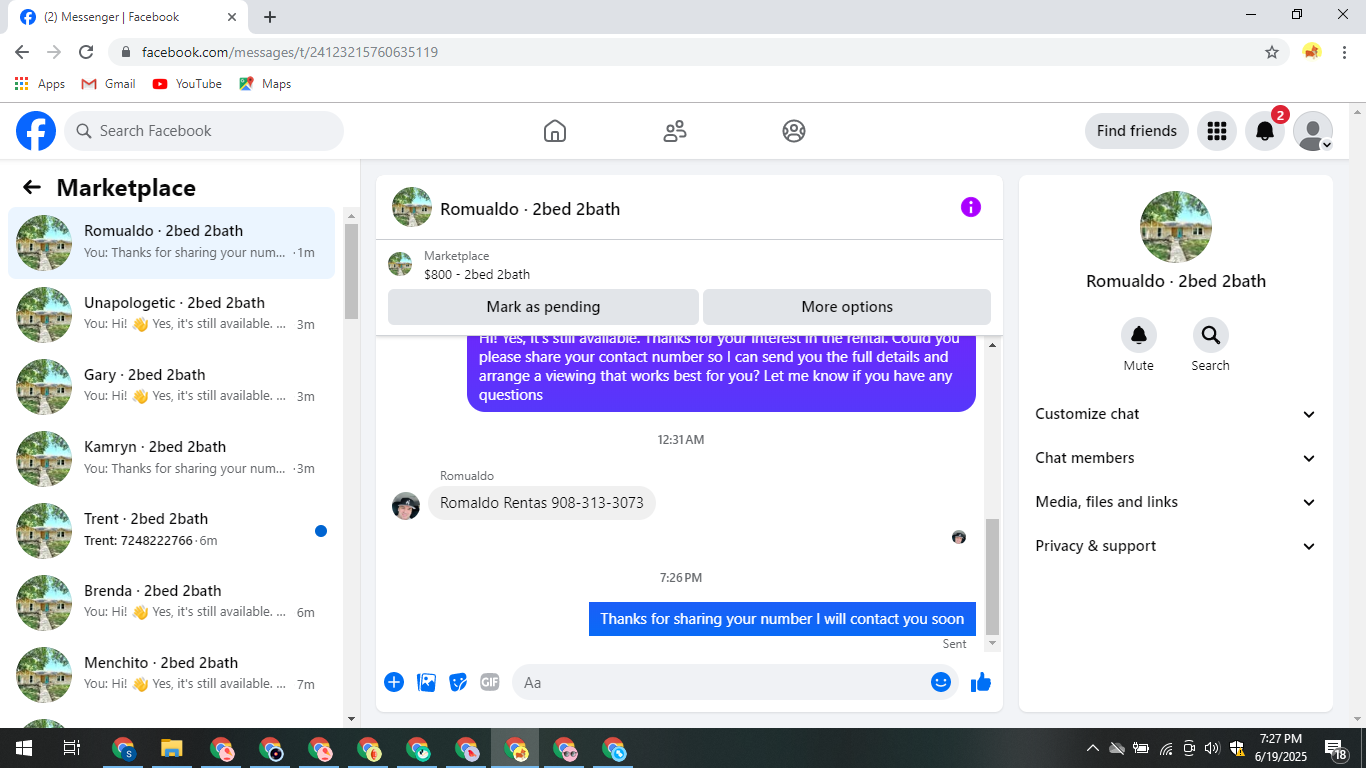Viewport: 1366px width, 768px height.
Task: Click the browser address bar
Action: pos(690,52)
